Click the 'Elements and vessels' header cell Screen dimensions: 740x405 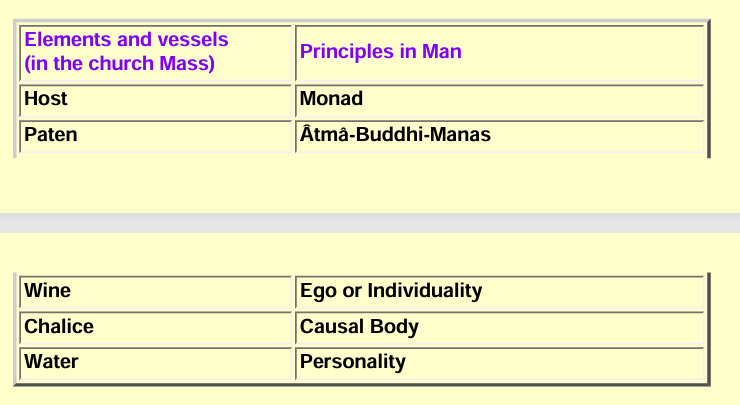(x=156, y=53)
